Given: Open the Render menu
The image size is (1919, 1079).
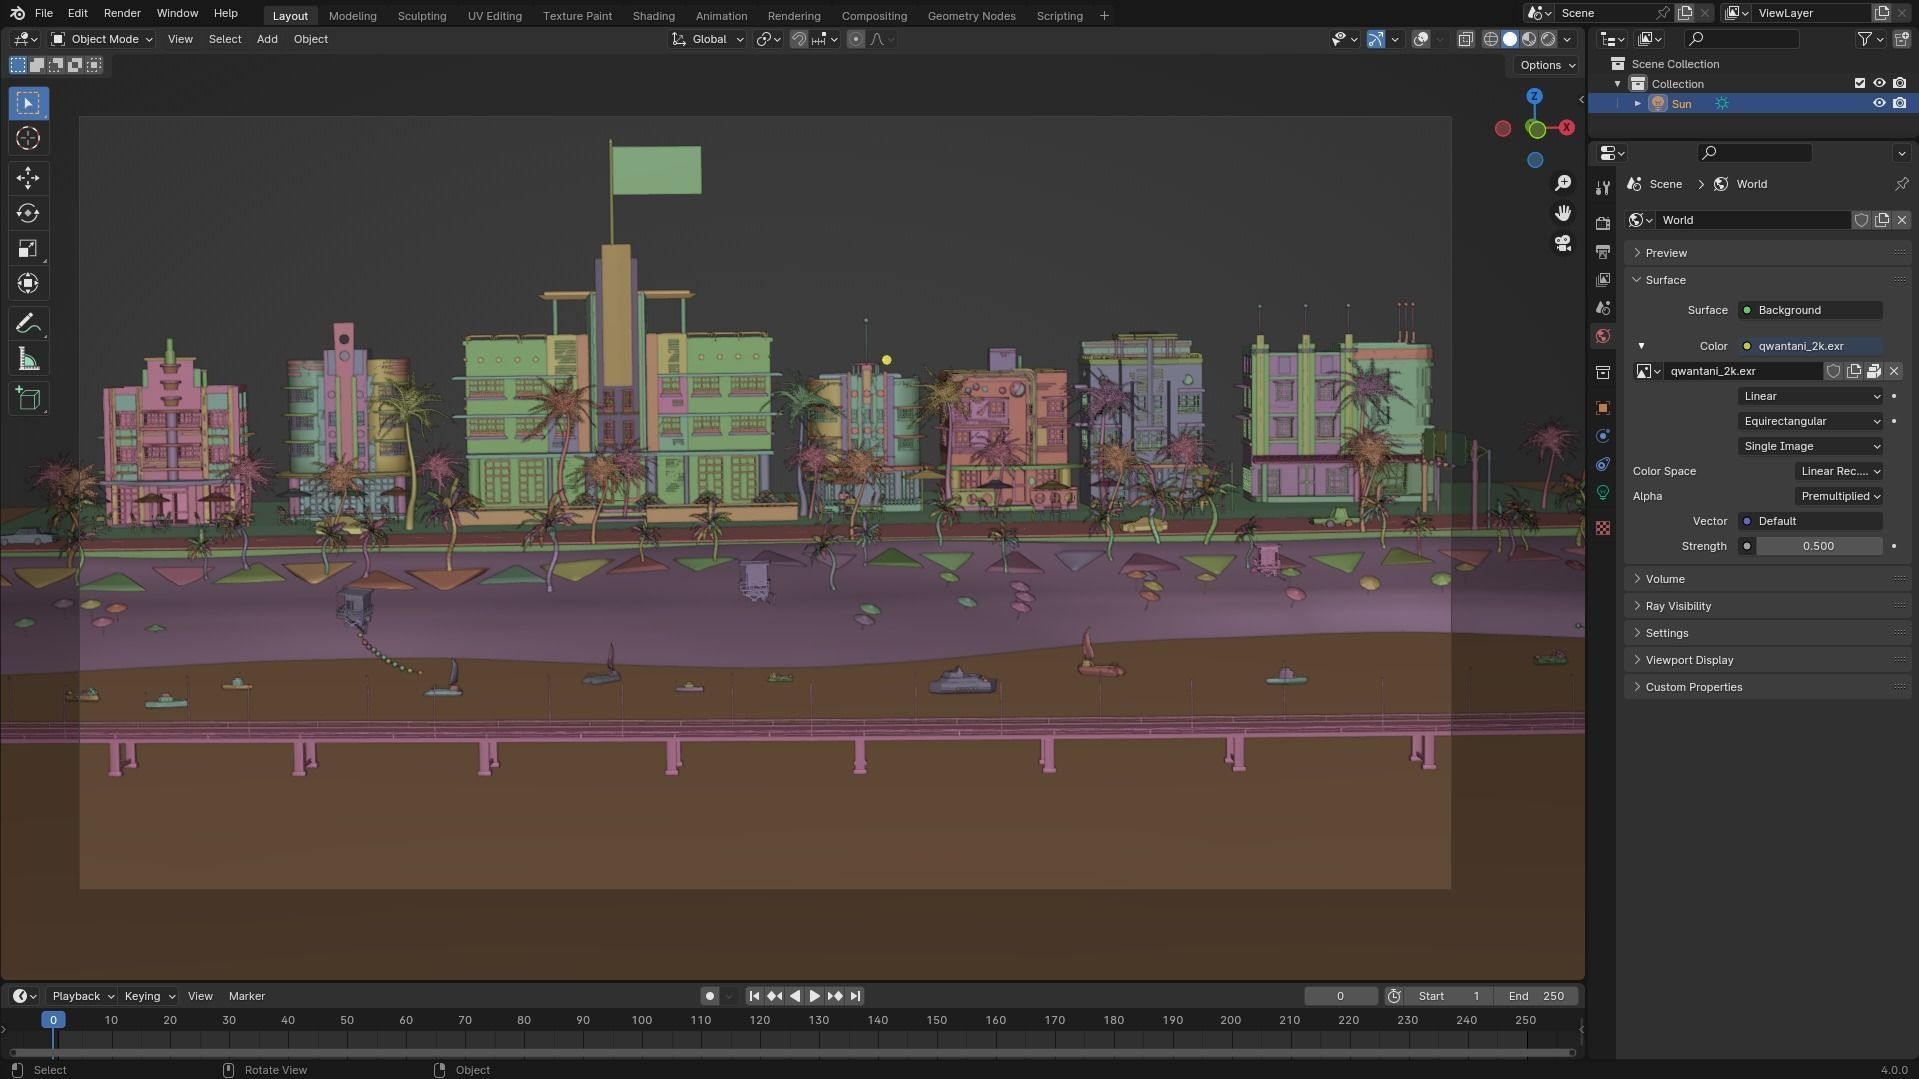Looking at the screenshot, I should [x=122, y=14].
